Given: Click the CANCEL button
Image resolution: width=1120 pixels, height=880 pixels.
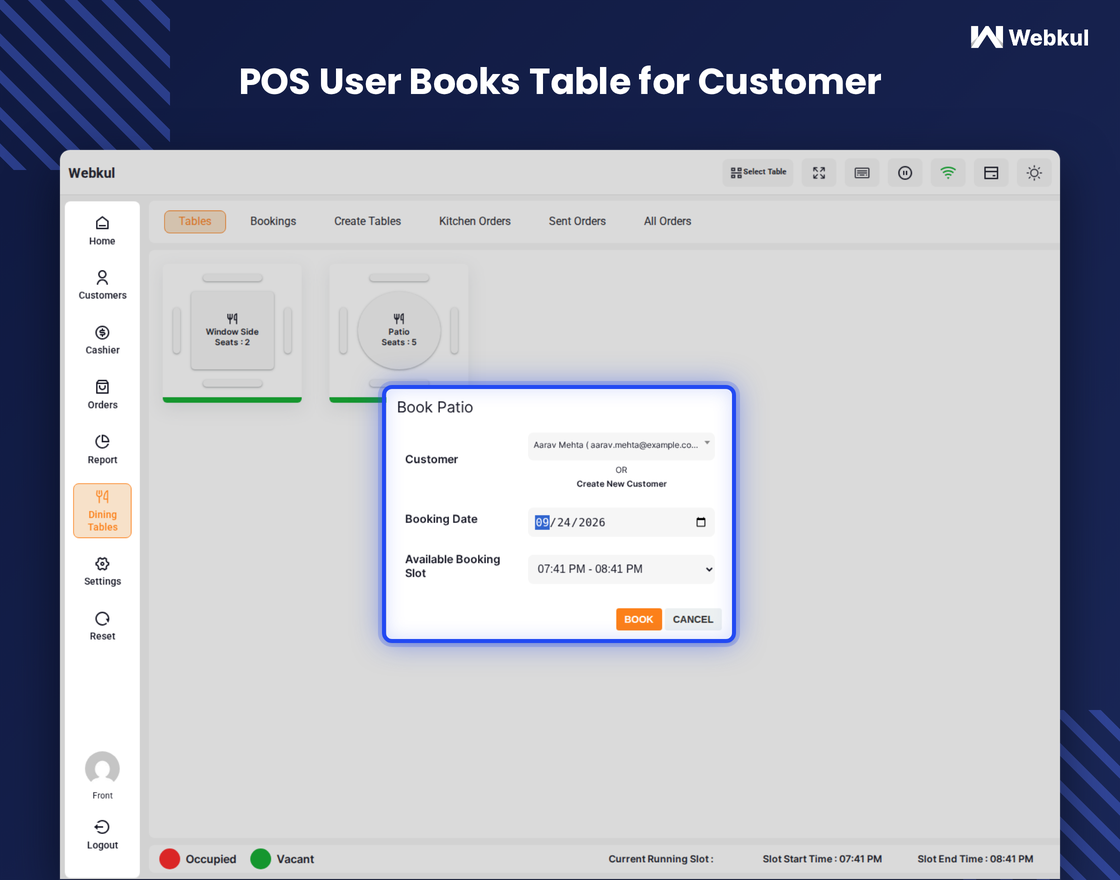Looking at the screenshot, I should point(693,619).
